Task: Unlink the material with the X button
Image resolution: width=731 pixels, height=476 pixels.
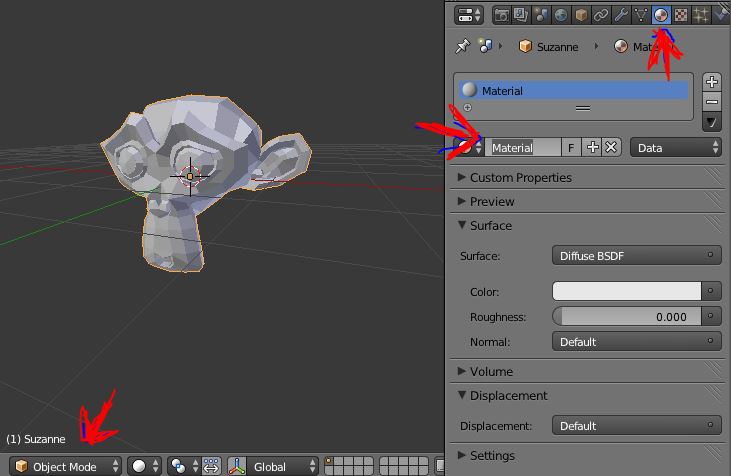Action: [611, 148]
